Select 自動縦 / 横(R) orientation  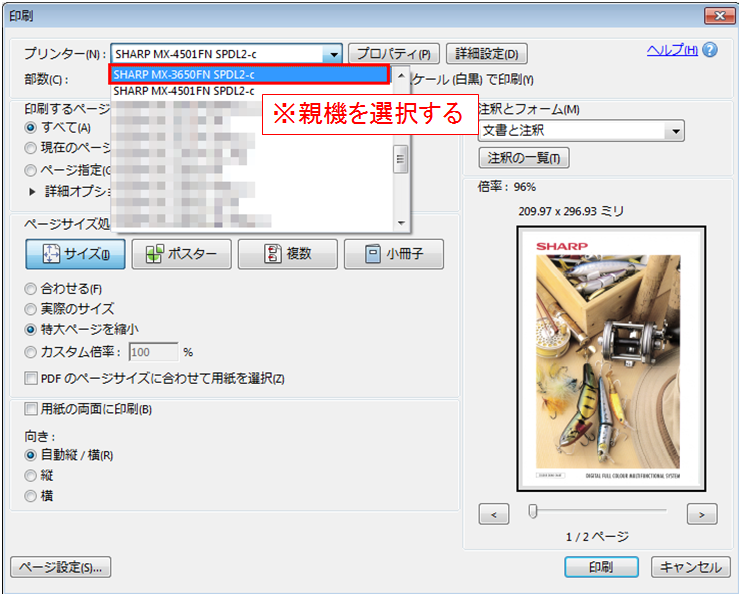30,455
